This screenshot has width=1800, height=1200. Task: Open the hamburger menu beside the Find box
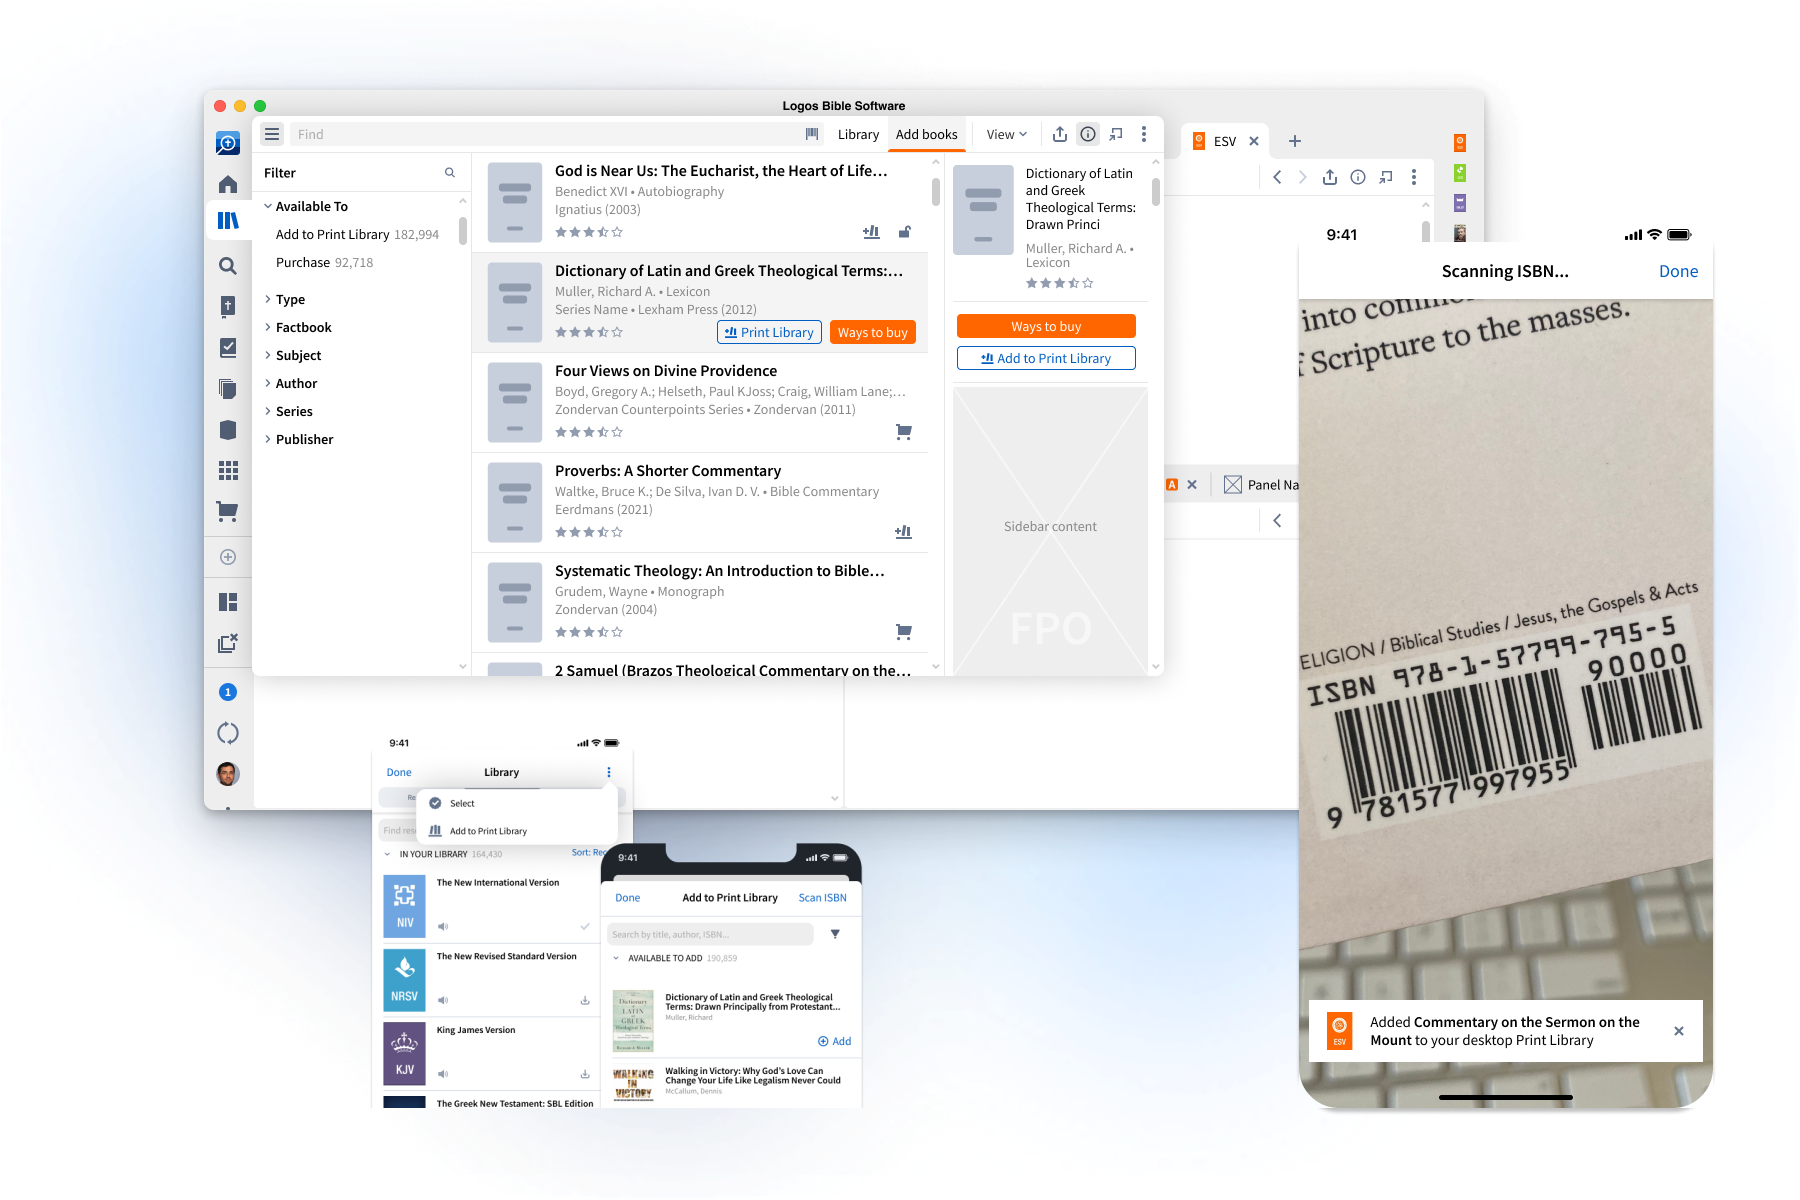tap(272, 134)
